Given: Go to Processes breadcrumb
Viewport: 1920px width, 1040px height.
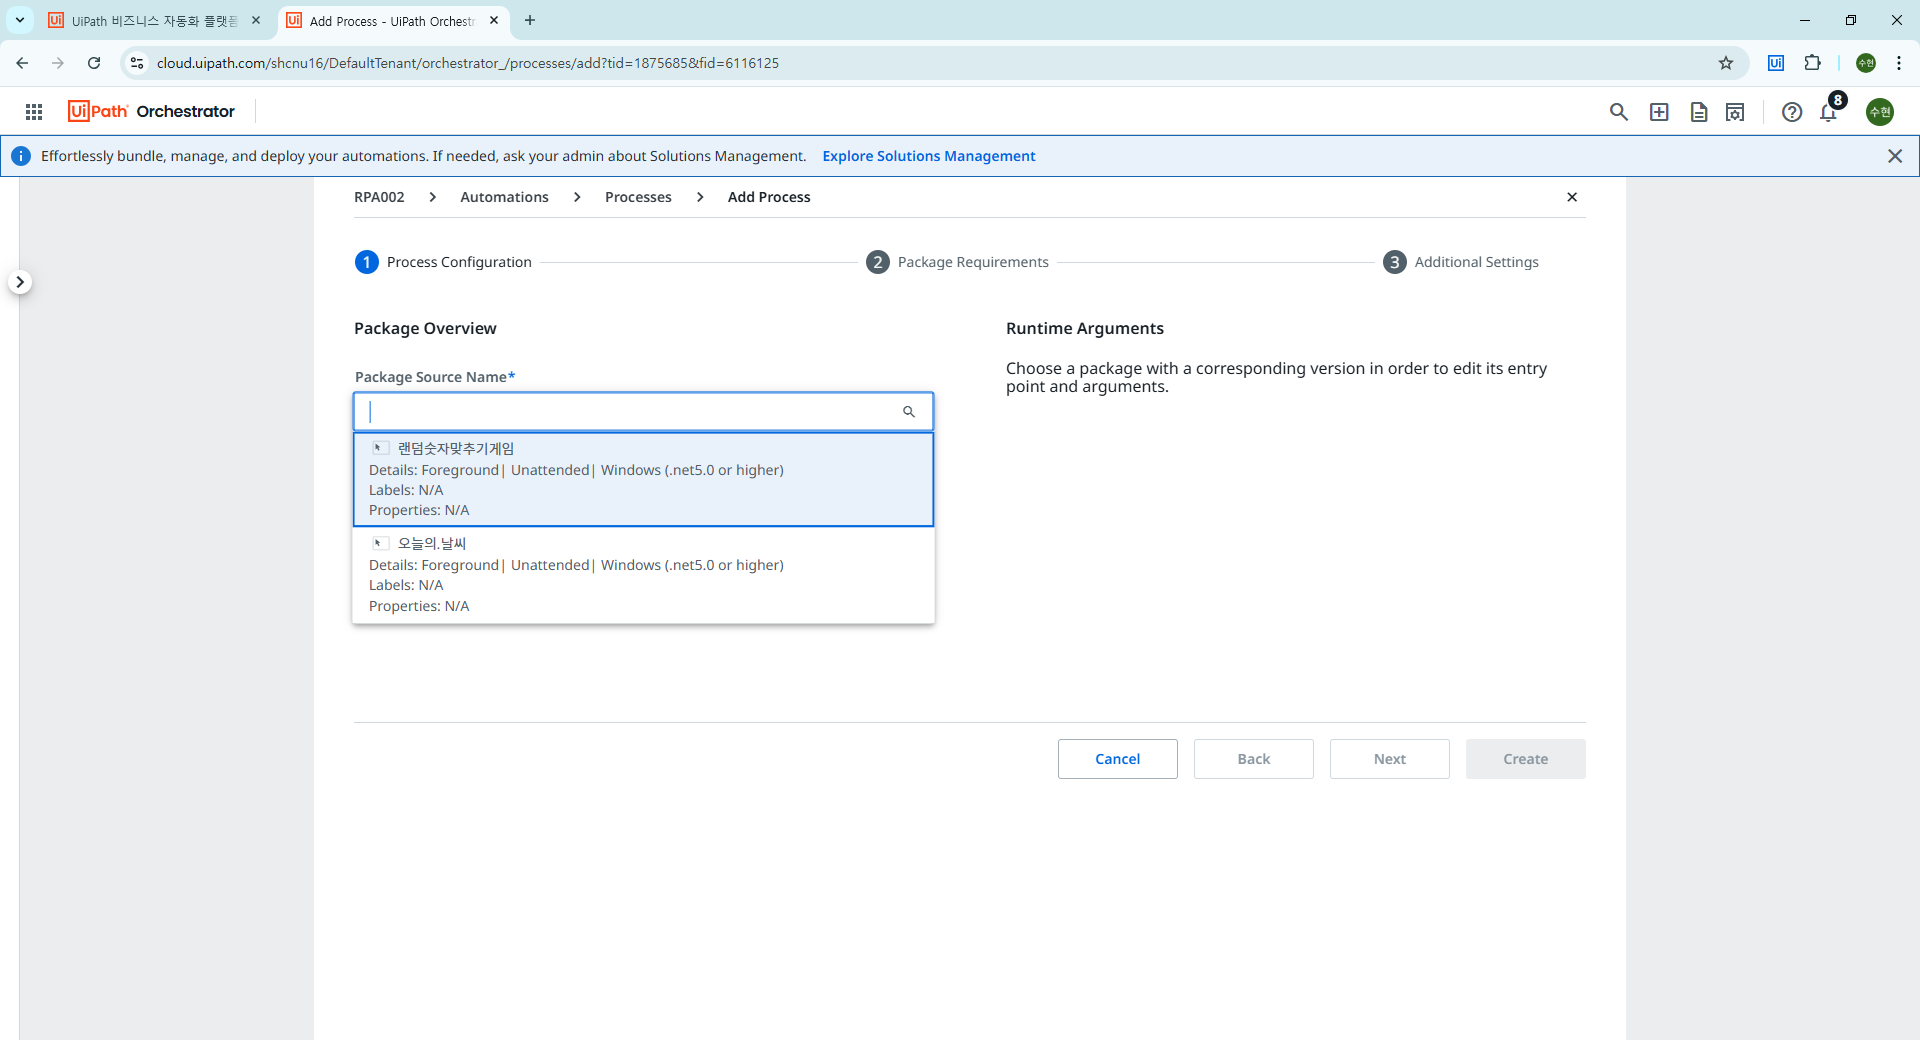Looking at the screenshot, I should click(x=638, y=197).
